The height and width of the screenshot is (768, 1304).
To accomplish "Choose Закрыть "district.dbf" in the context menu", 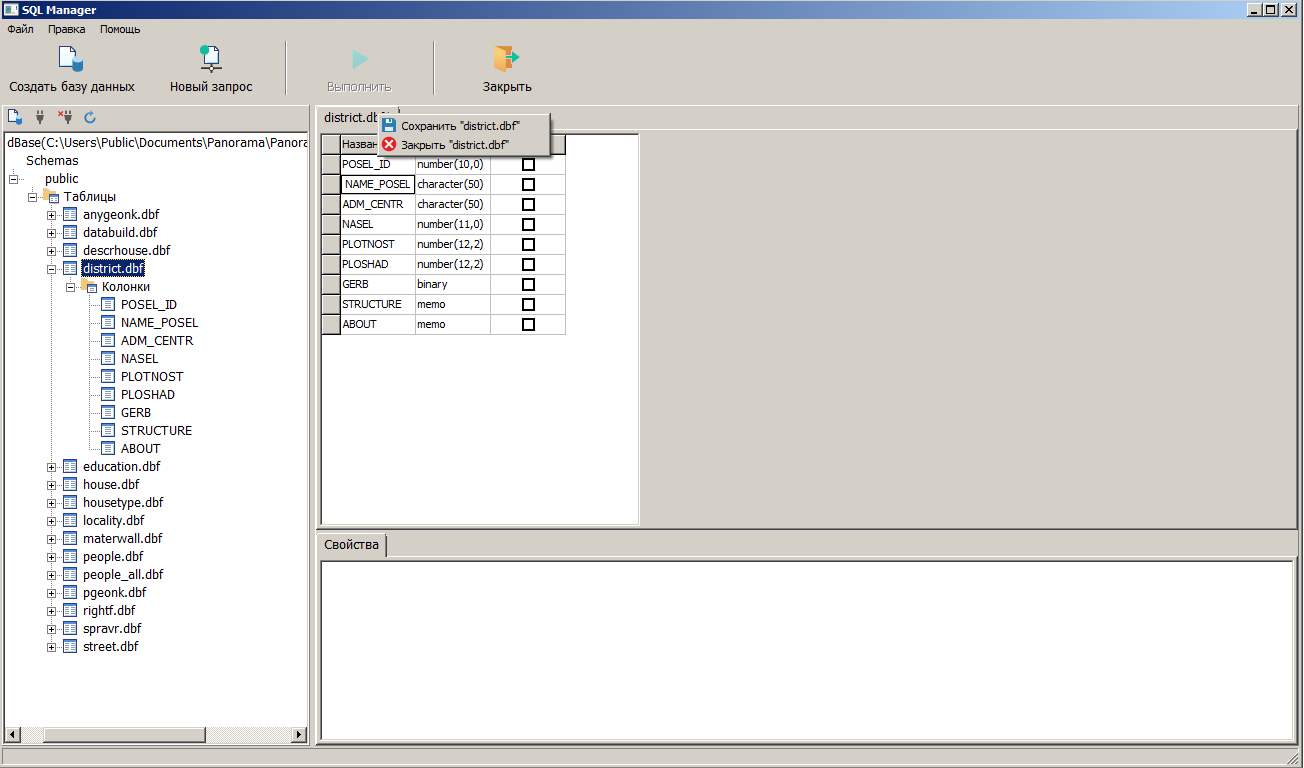I will (x=455, y=144).
